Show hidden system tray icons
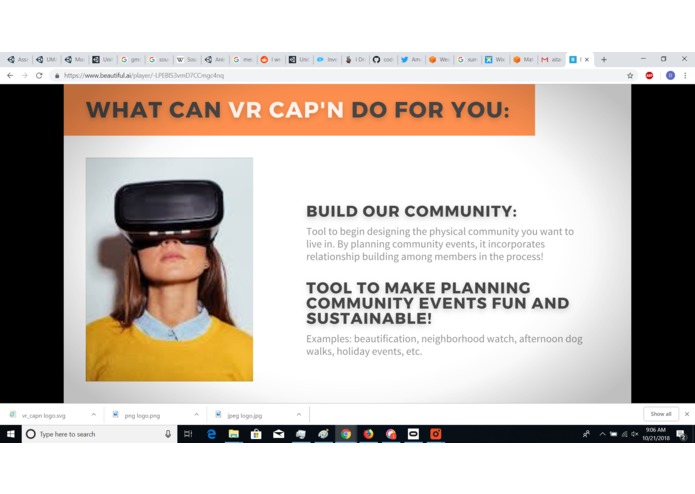The image size is (695, 494). coord(602,434)
